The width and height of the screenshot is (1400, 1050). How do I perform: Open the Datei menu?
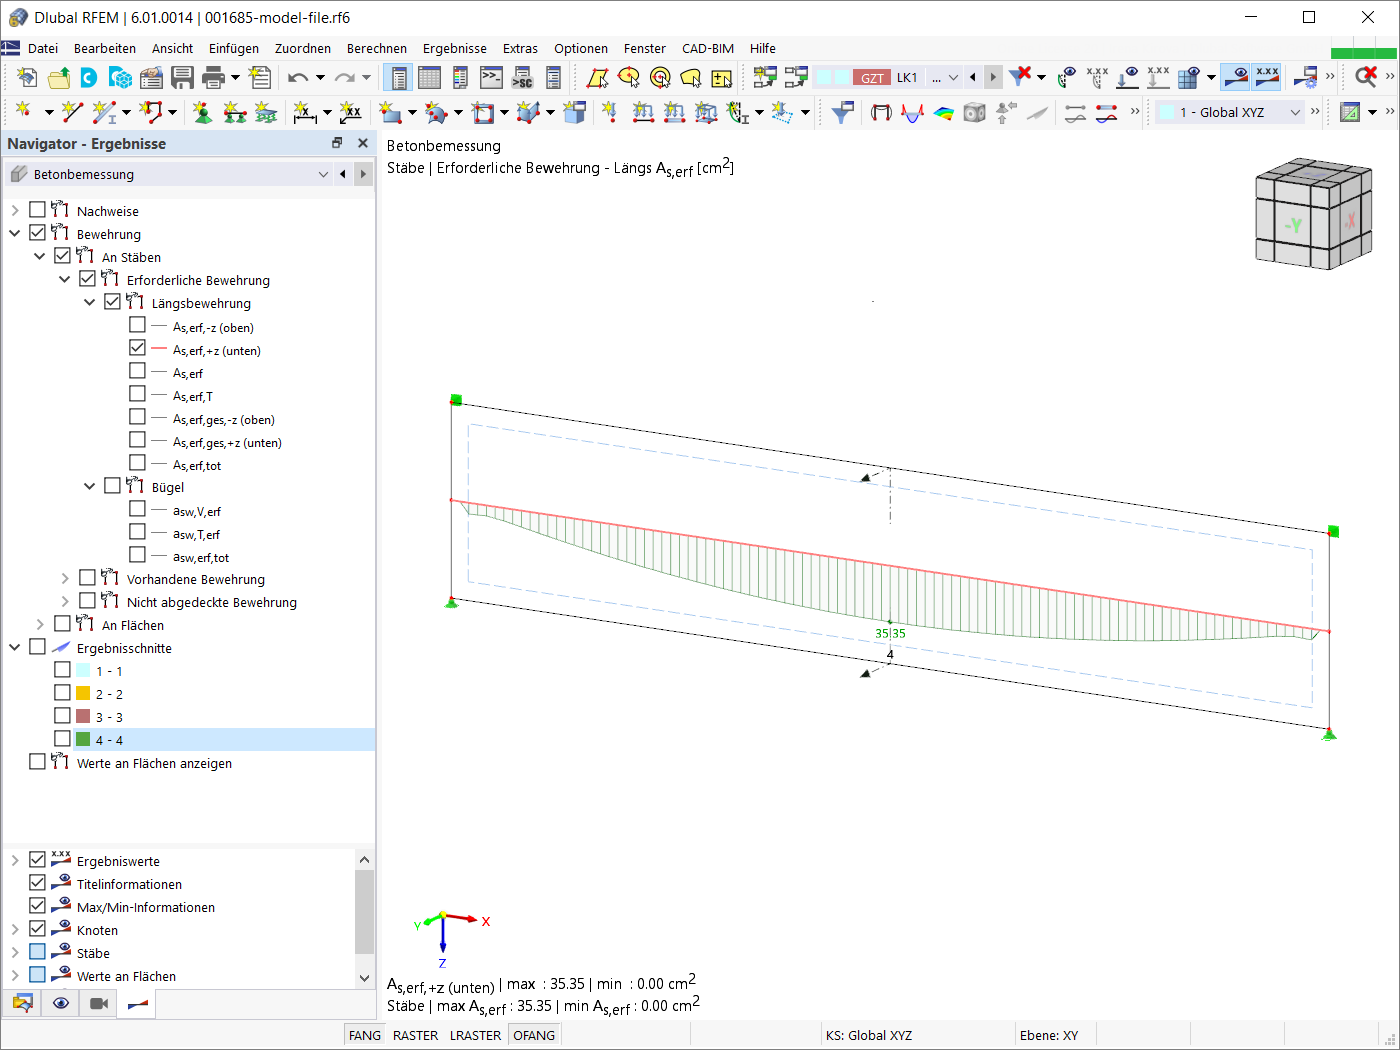(x=43, y=48)
